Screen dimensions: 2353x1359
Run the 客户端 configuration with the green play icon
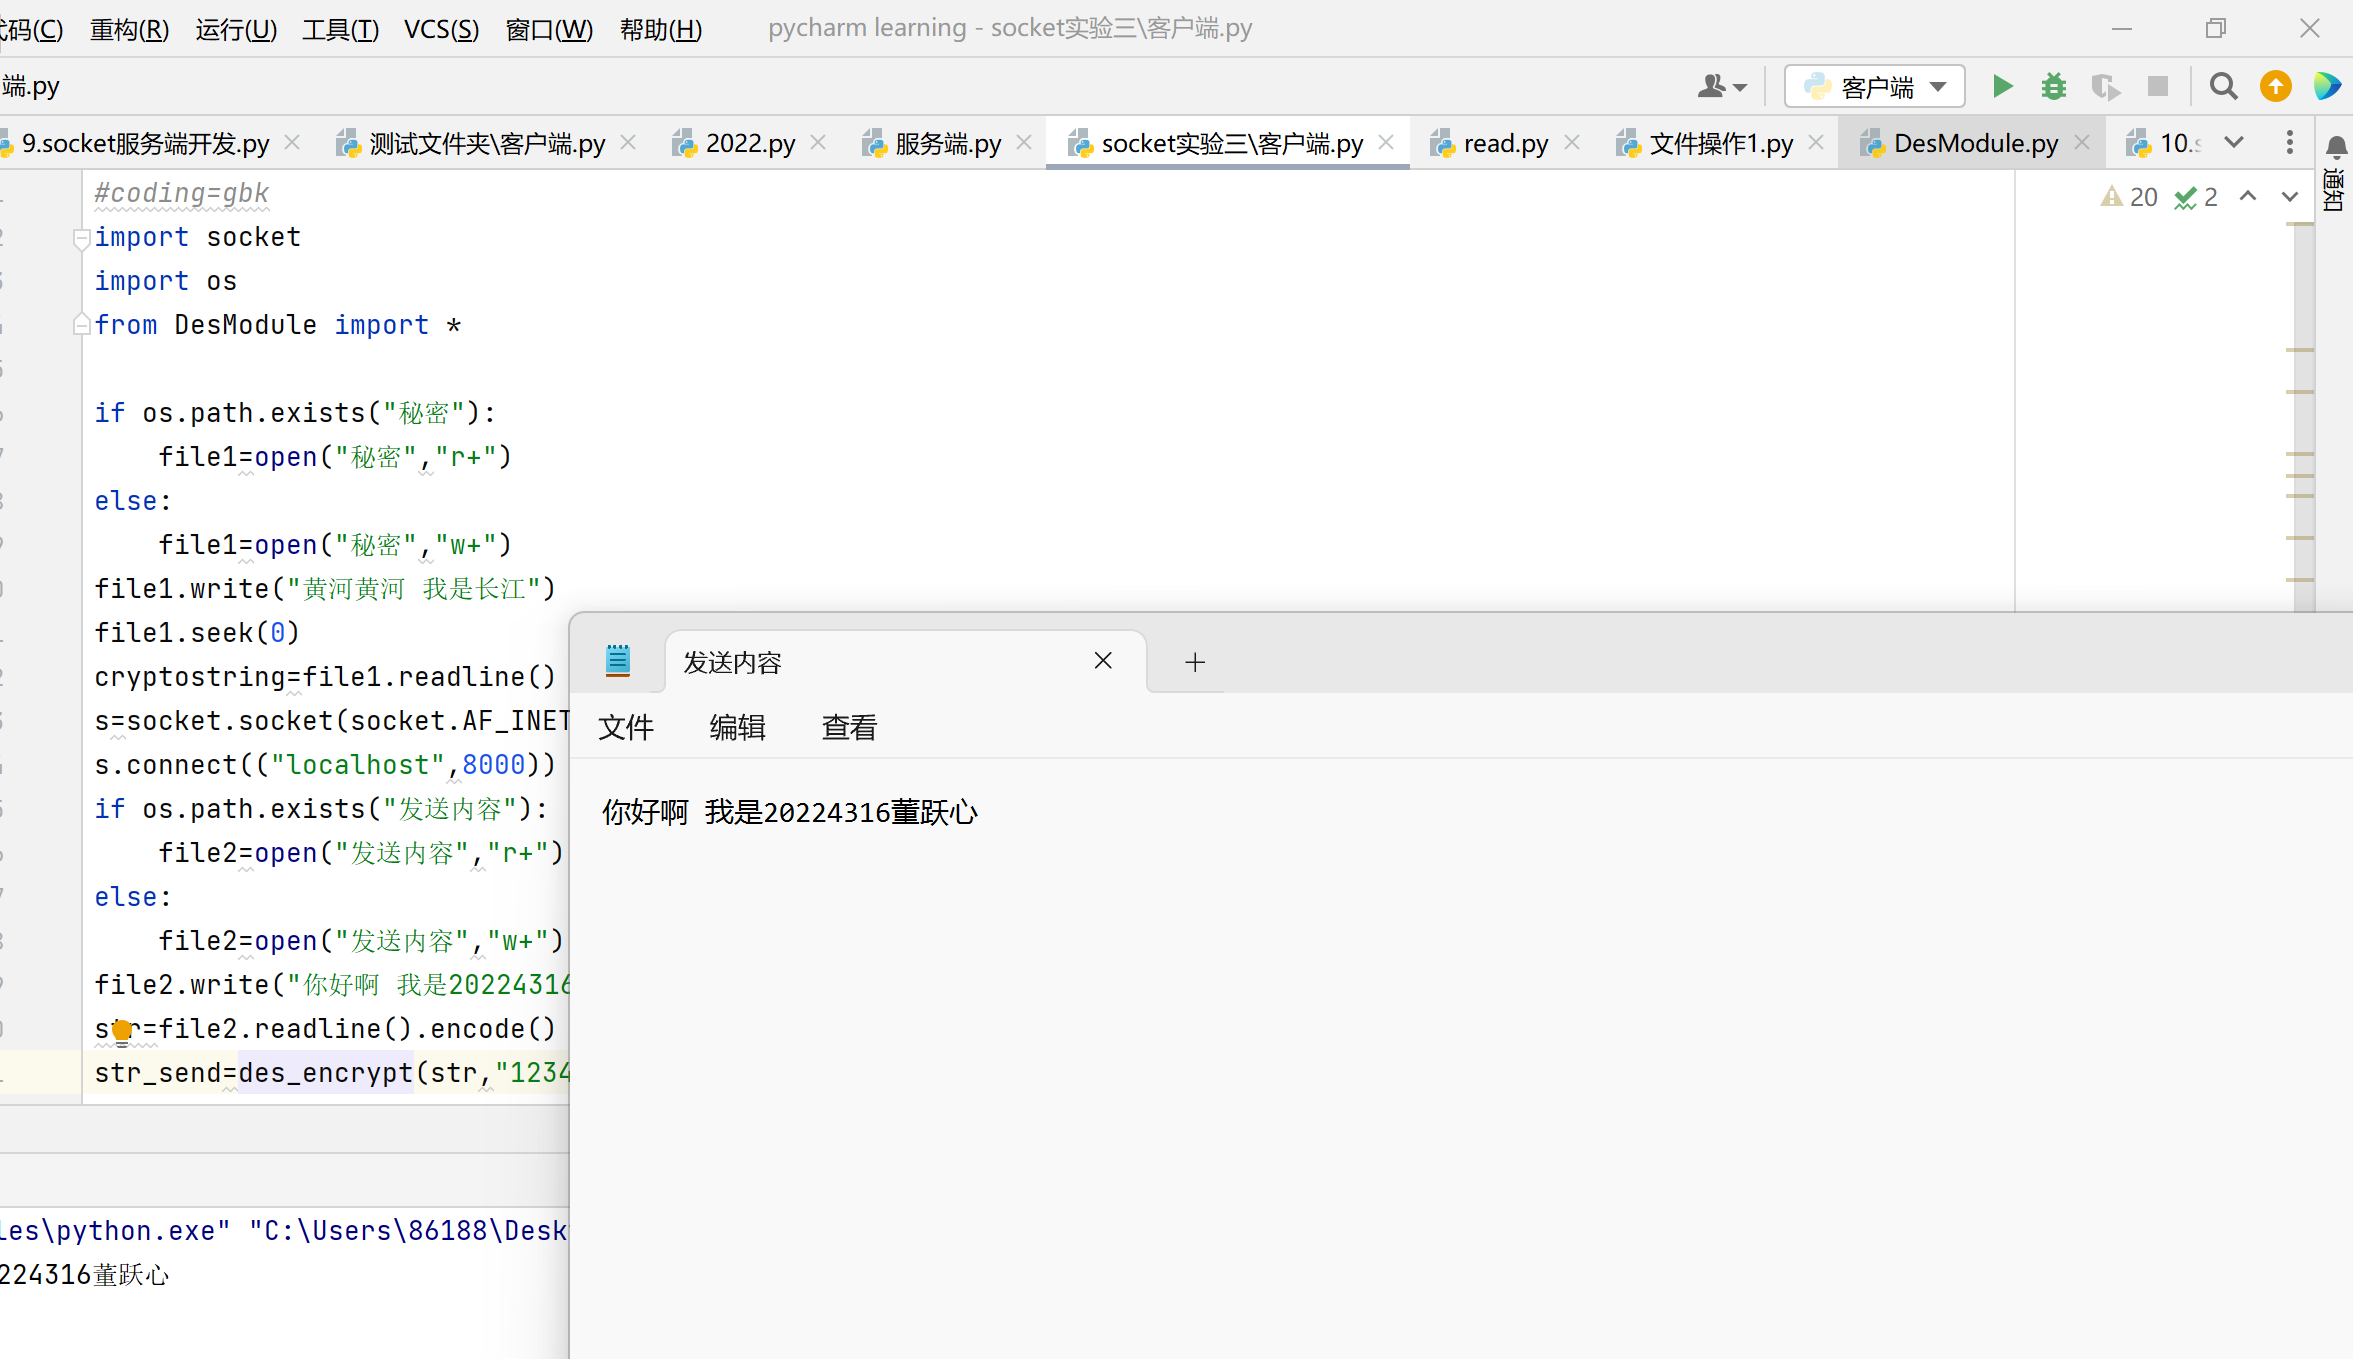pyautogui.click(x=2002, y=86)
